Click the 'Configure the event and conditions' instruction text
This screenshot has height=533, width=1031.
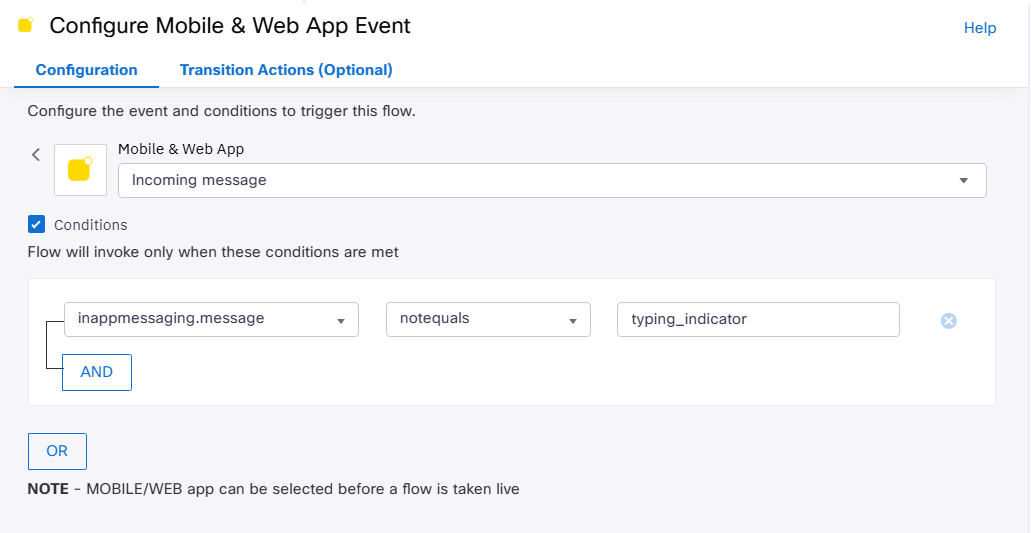pyautogui.click(x=221, y=111)
